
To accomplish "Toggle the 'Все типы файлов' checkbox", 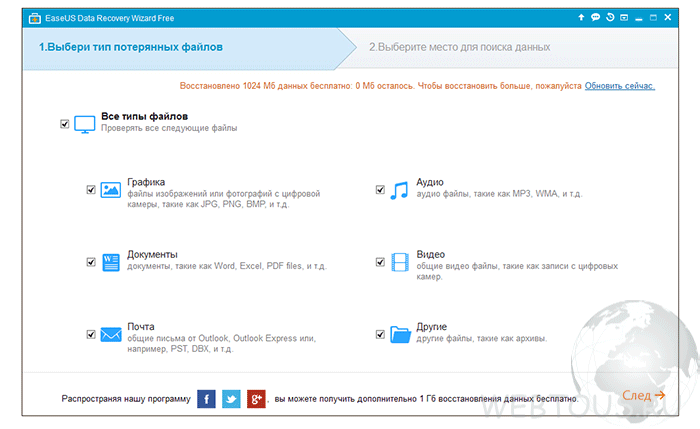I will pos(65,124).
